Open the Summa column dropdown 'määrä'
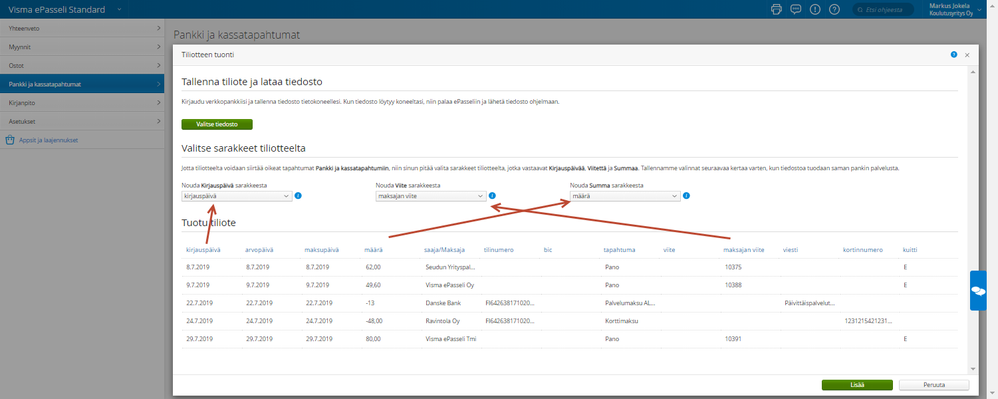Image resolution: width=998 pixels, height=399 pixels. tap(626, 197)
